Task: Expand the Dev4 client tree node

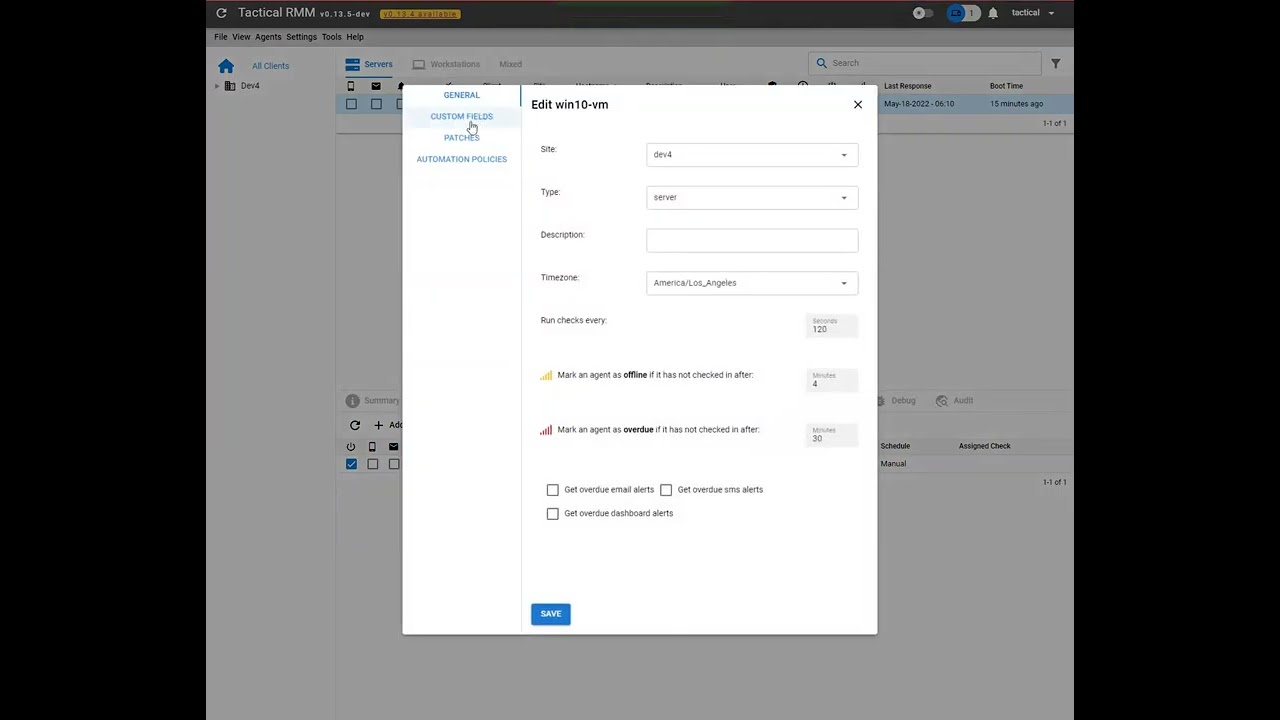Action: (x=217, y=86)
